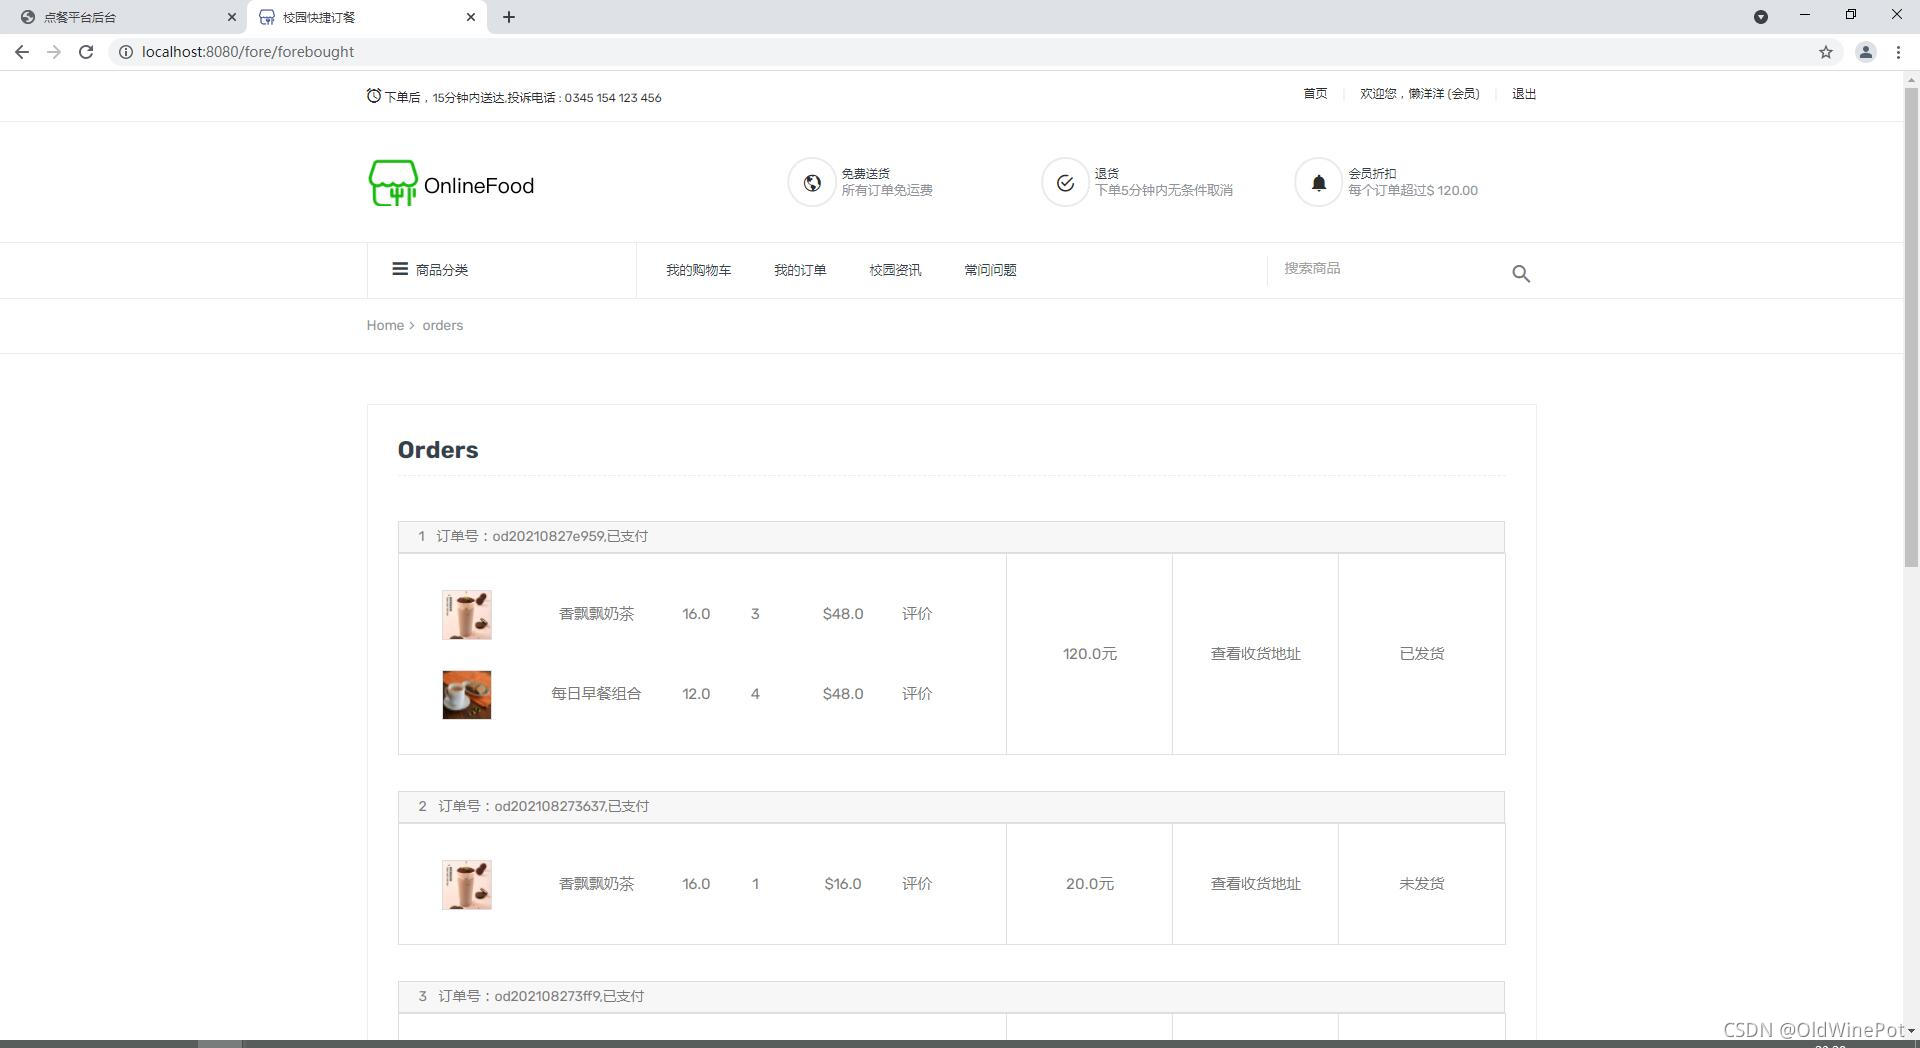The height and width of the screenshot is (1048, 1920).
Task: Click the 首页 link in top bar
Action: (1315, 93)
